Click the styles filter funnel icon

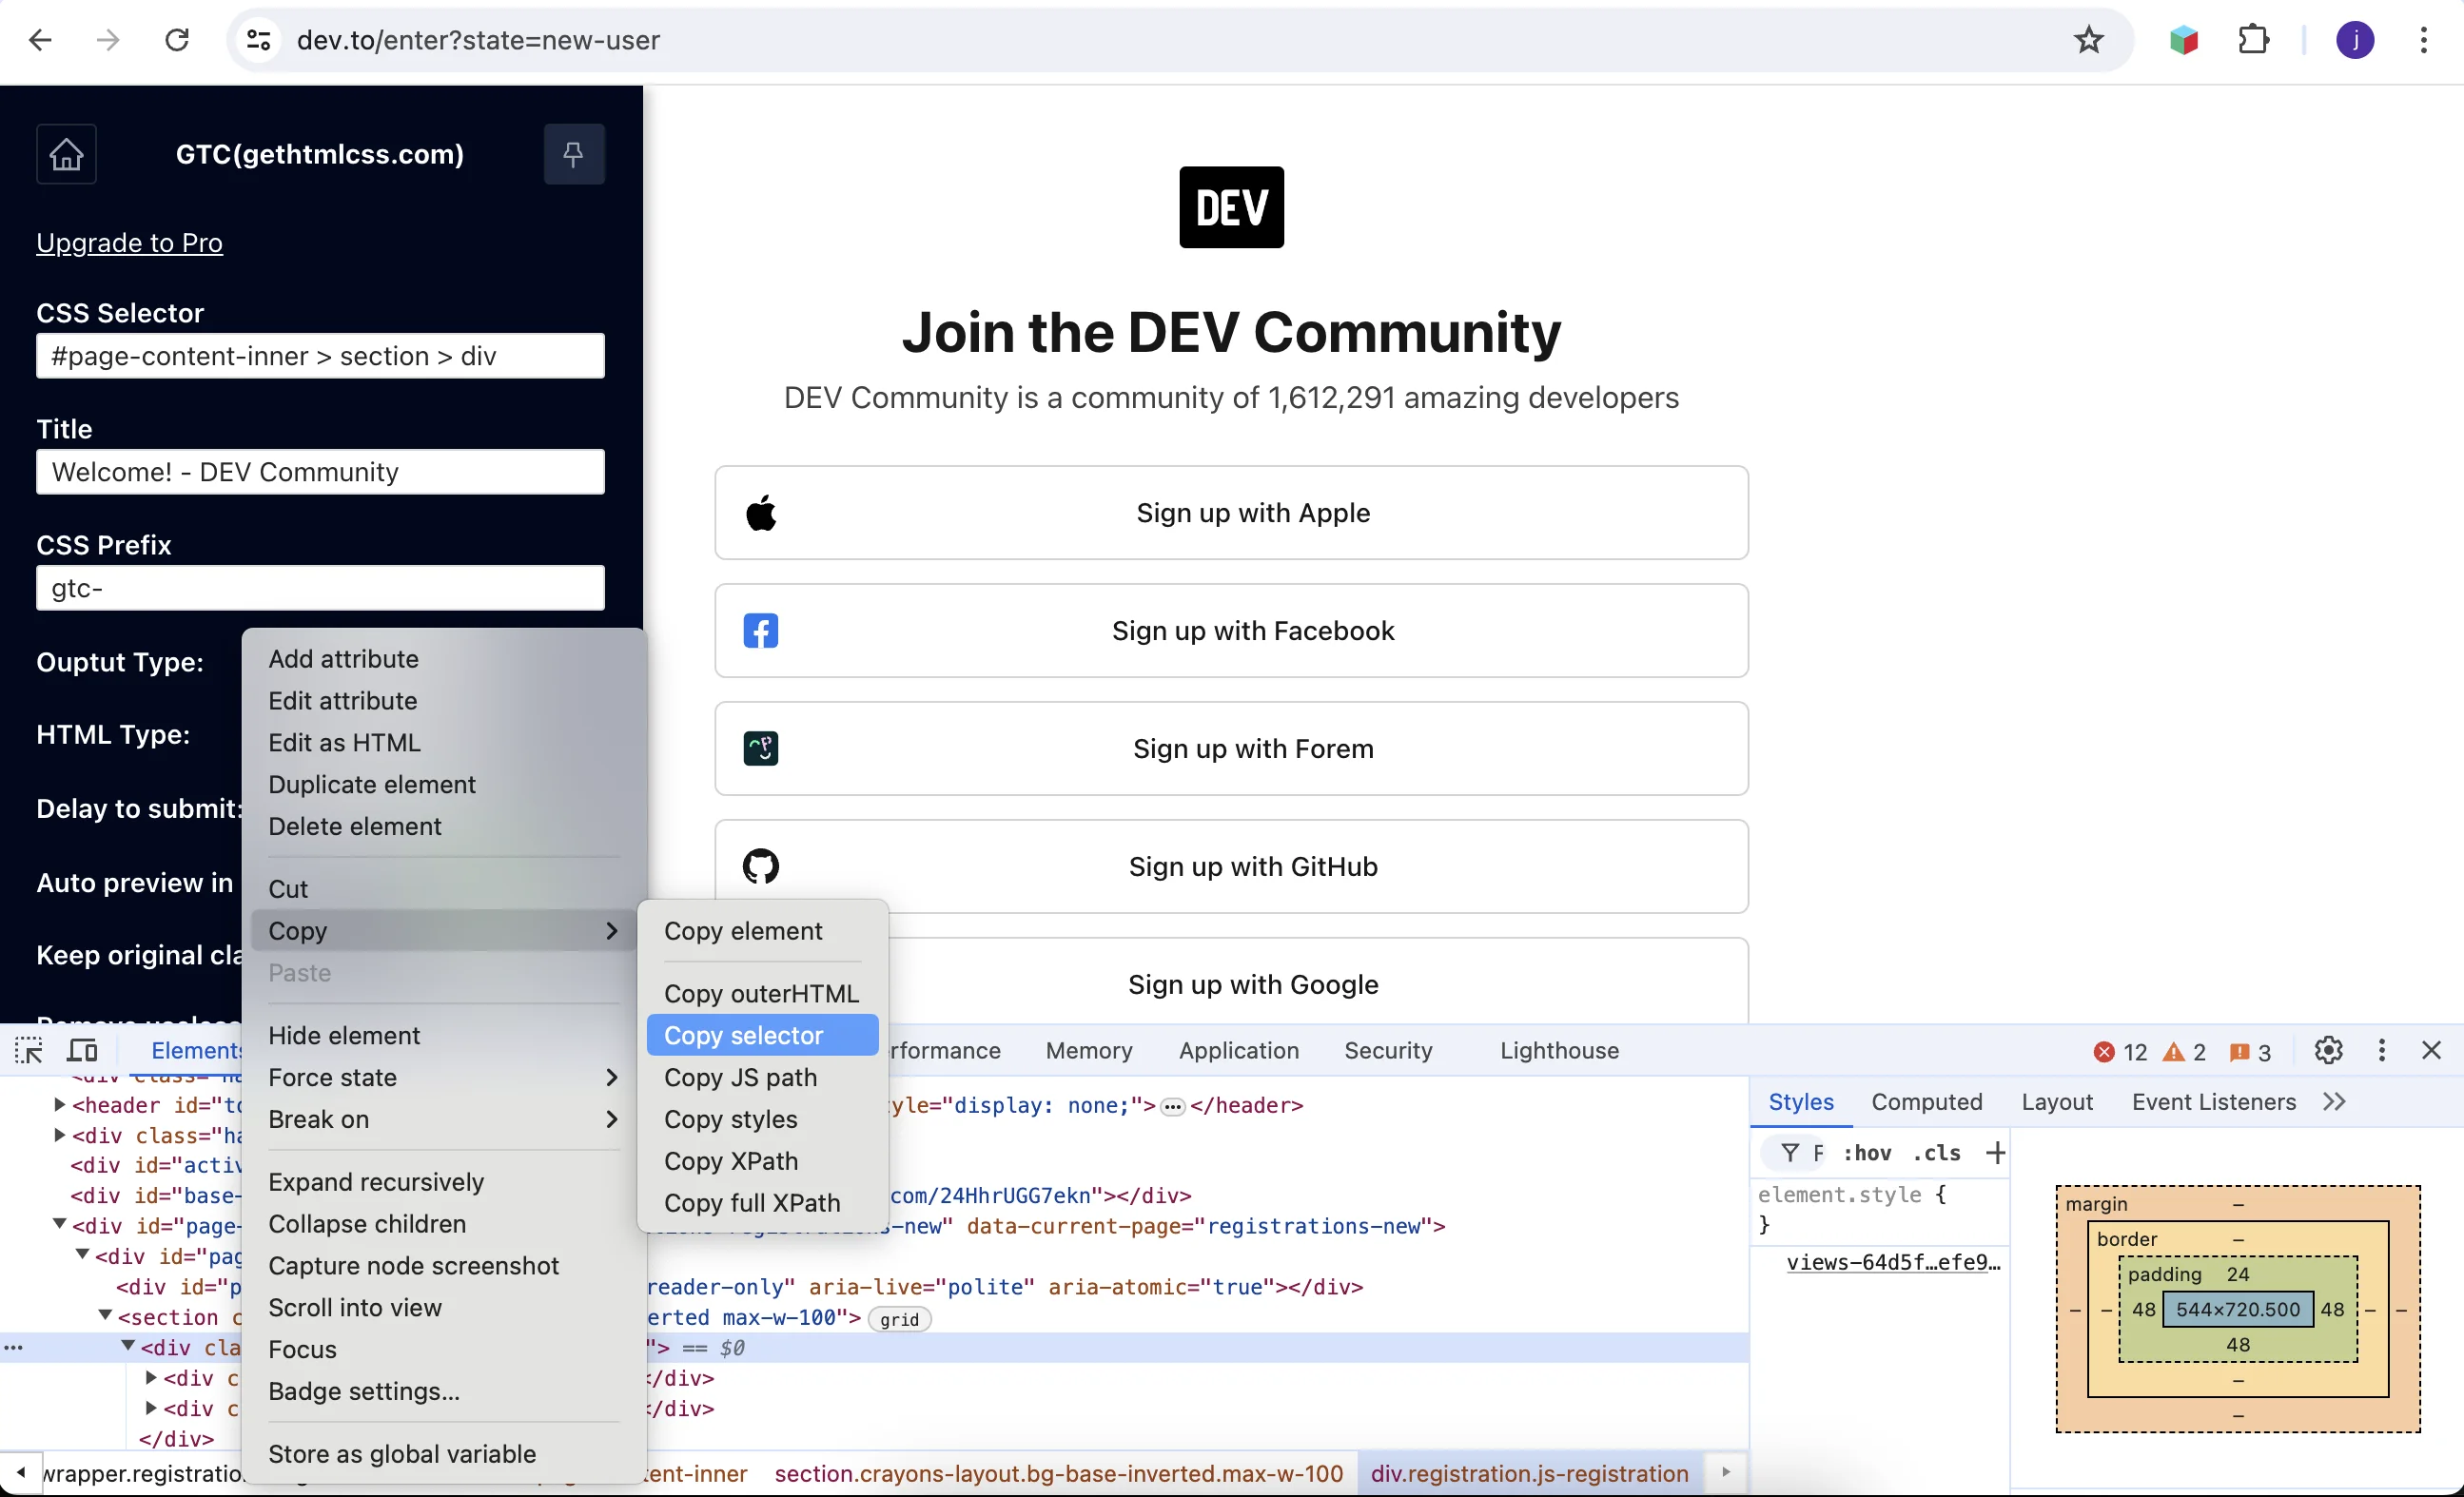[x=1790, y=1153]
